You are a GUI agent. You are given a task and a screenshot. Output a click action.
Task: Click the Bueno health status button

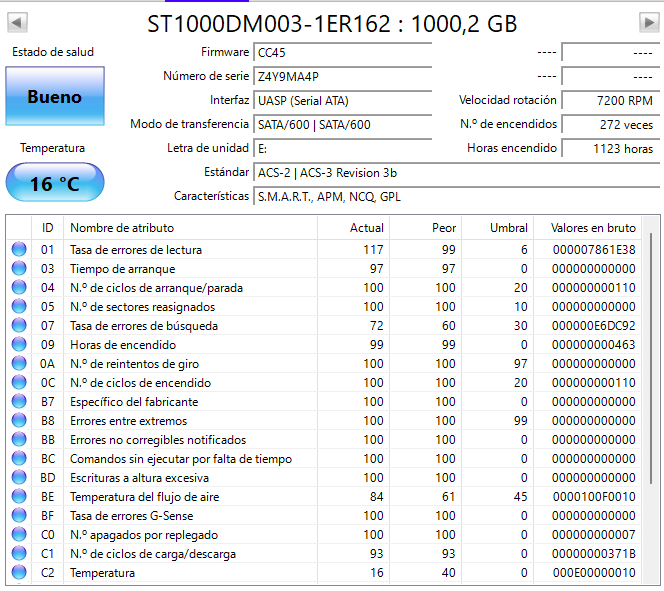[55, 96]
